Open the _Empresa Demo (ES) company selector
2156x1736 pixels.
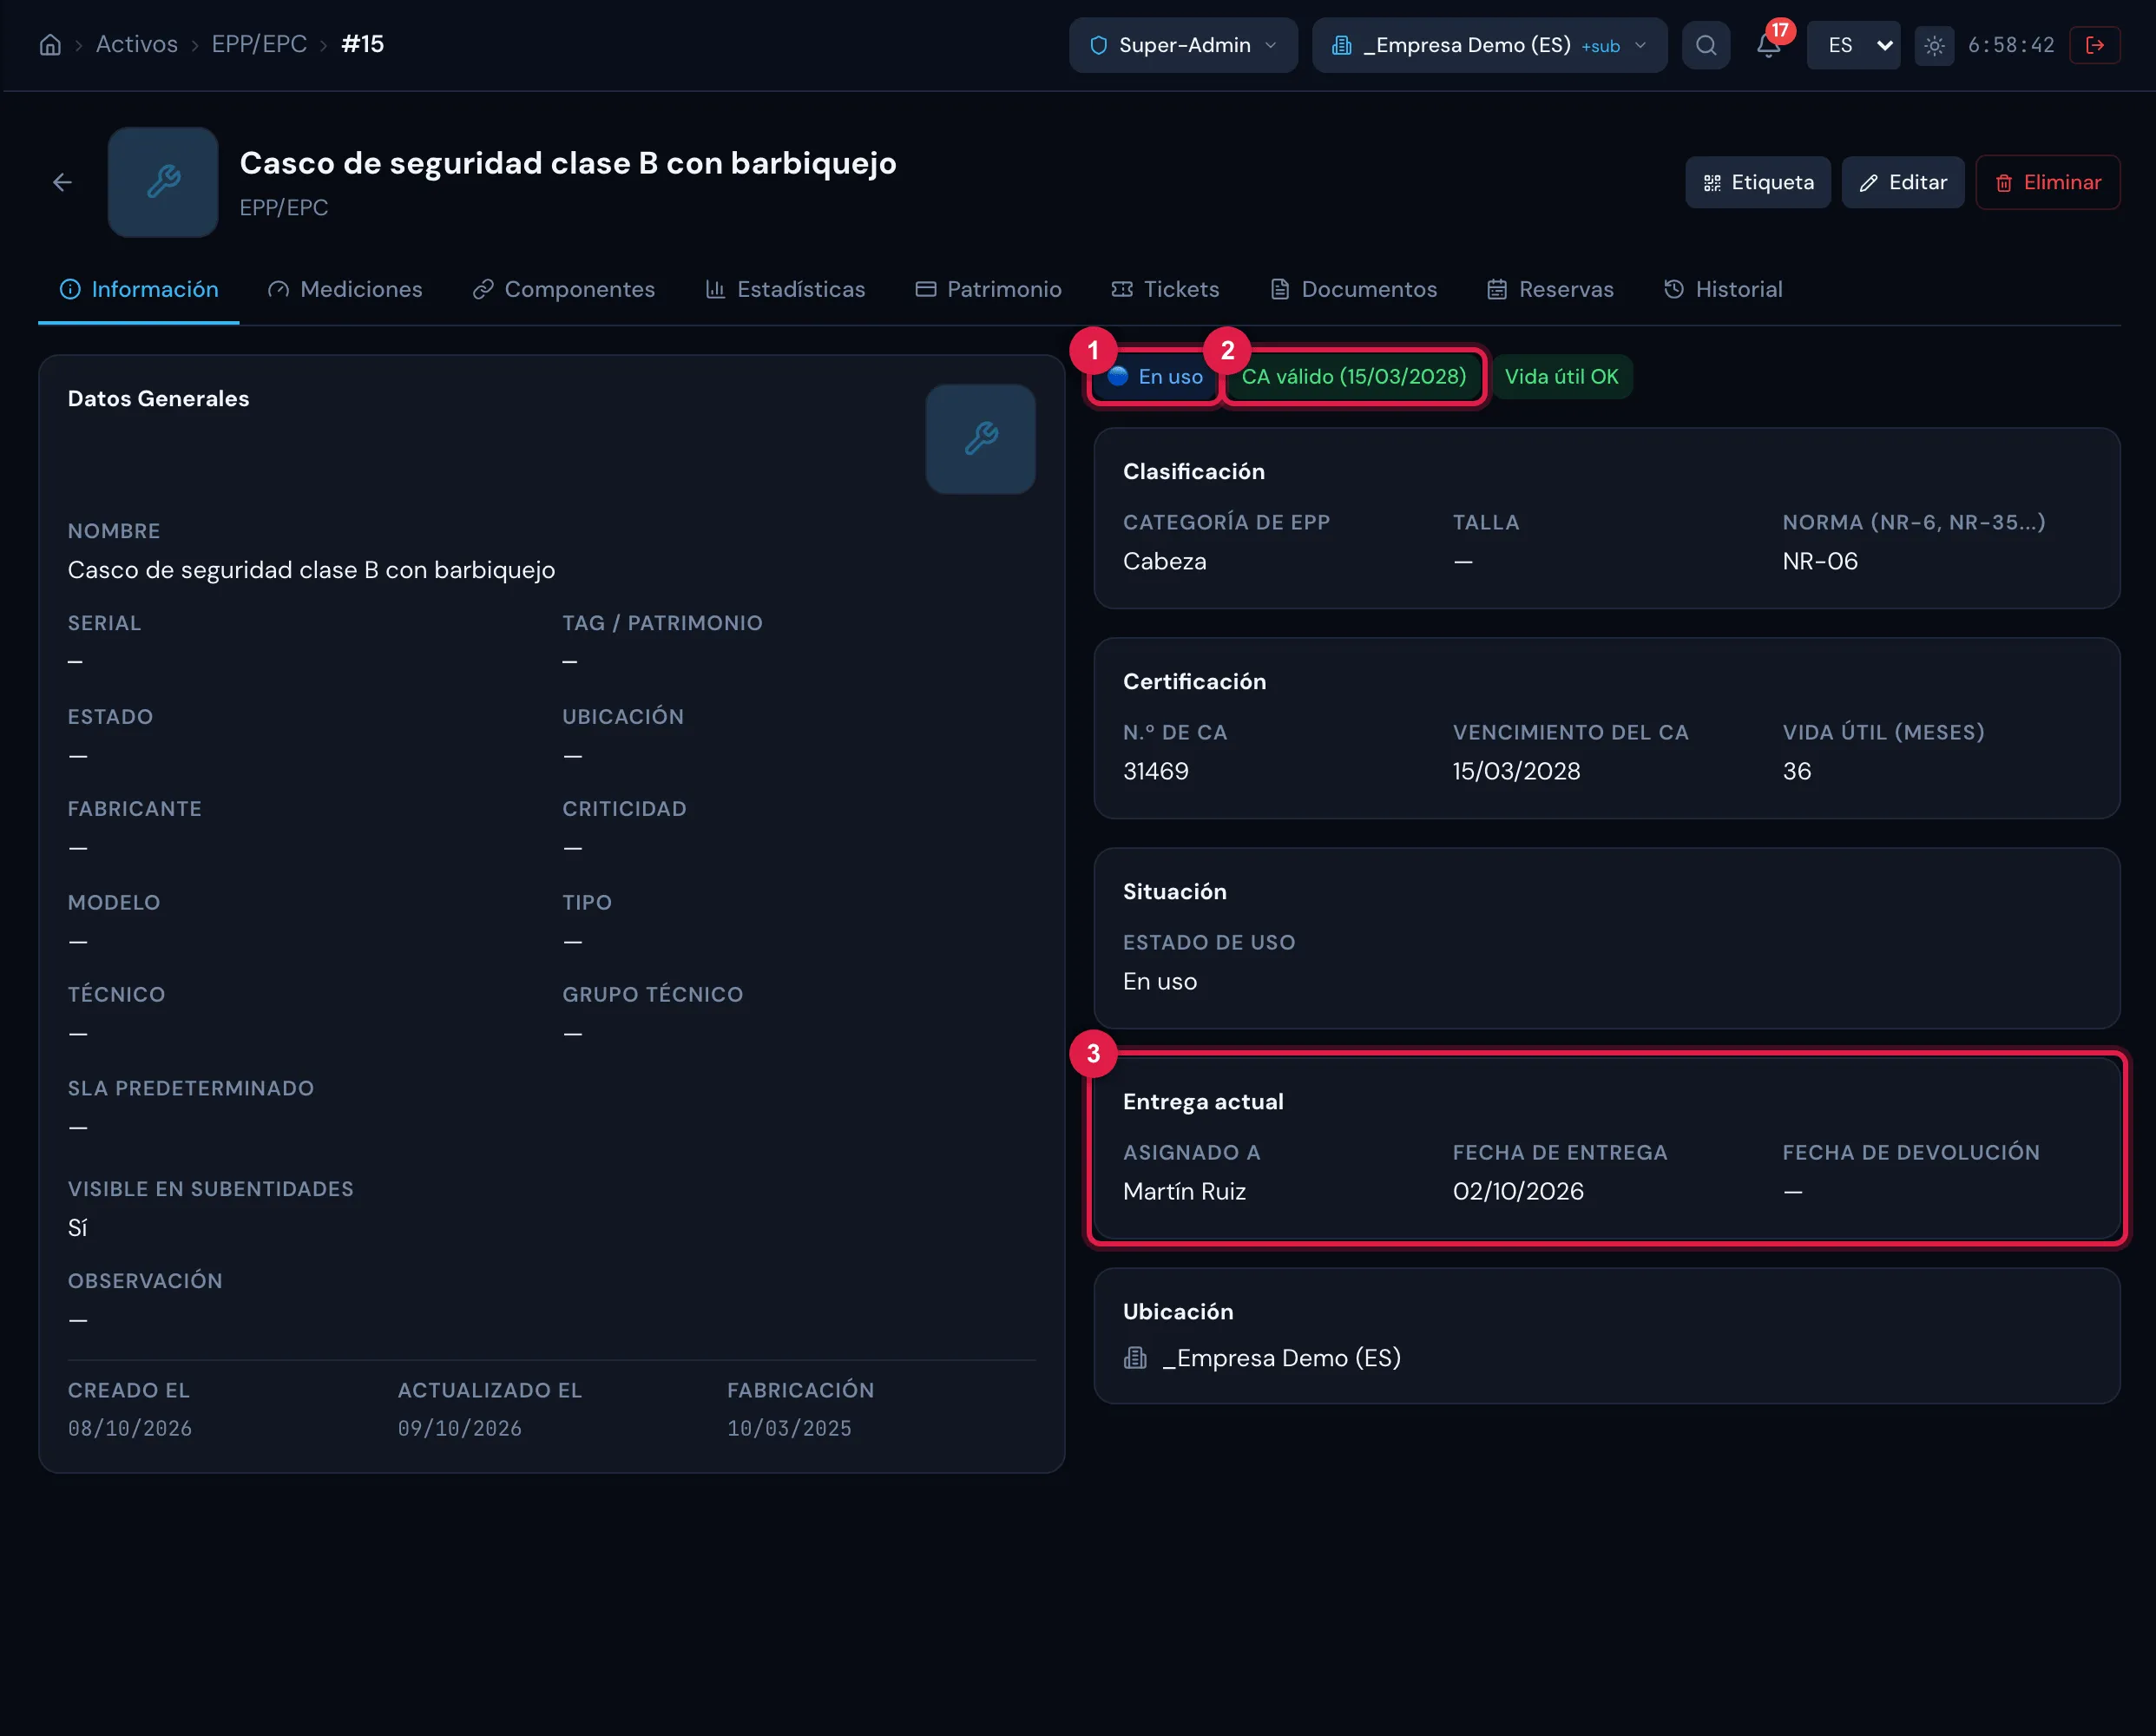tap(1489, 45)
